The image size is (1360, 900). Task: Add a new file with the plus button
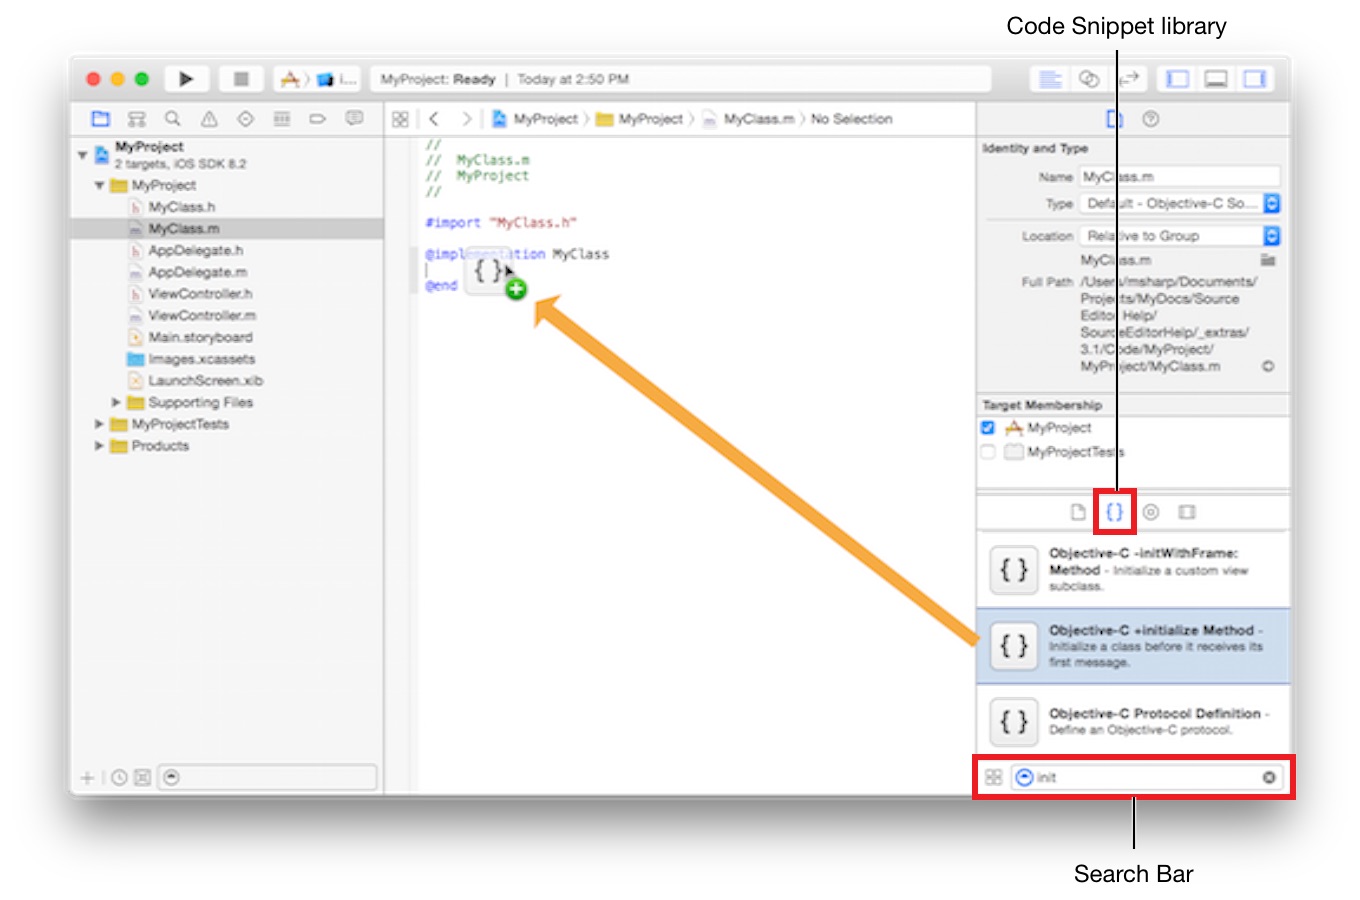pyautogui.click(x=87, y=777)
